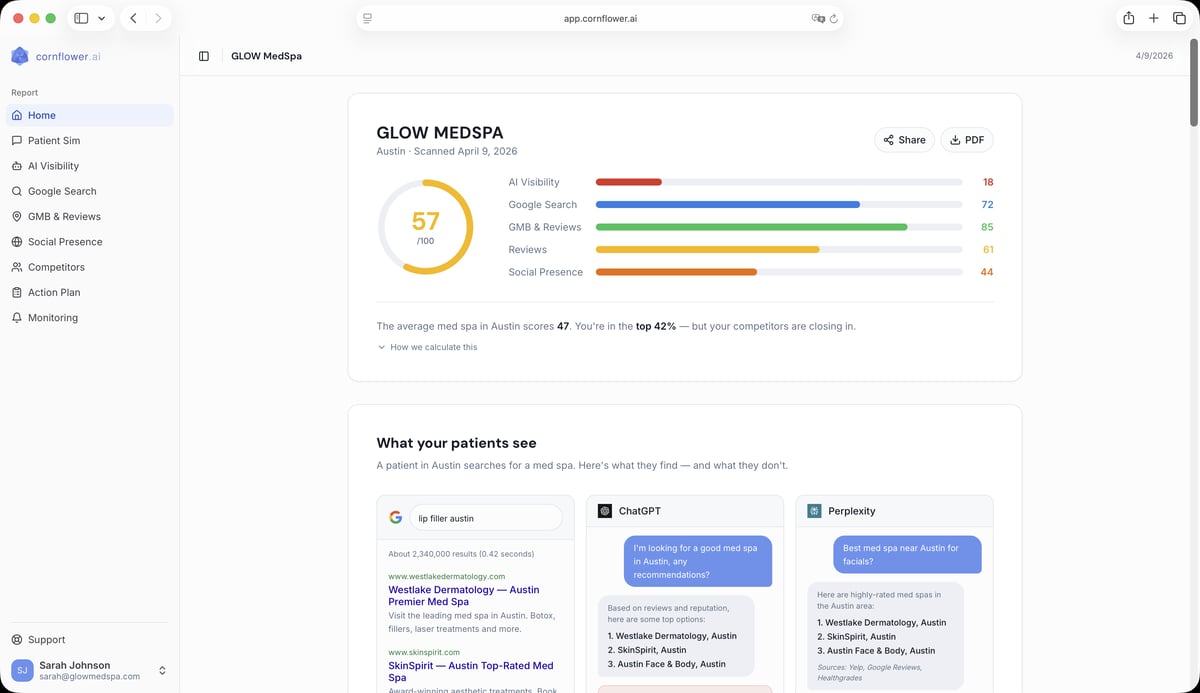Click the AI Visibility red progress bar
The height and width of the screenshot is (693, 1200).
tap(629, 182)
